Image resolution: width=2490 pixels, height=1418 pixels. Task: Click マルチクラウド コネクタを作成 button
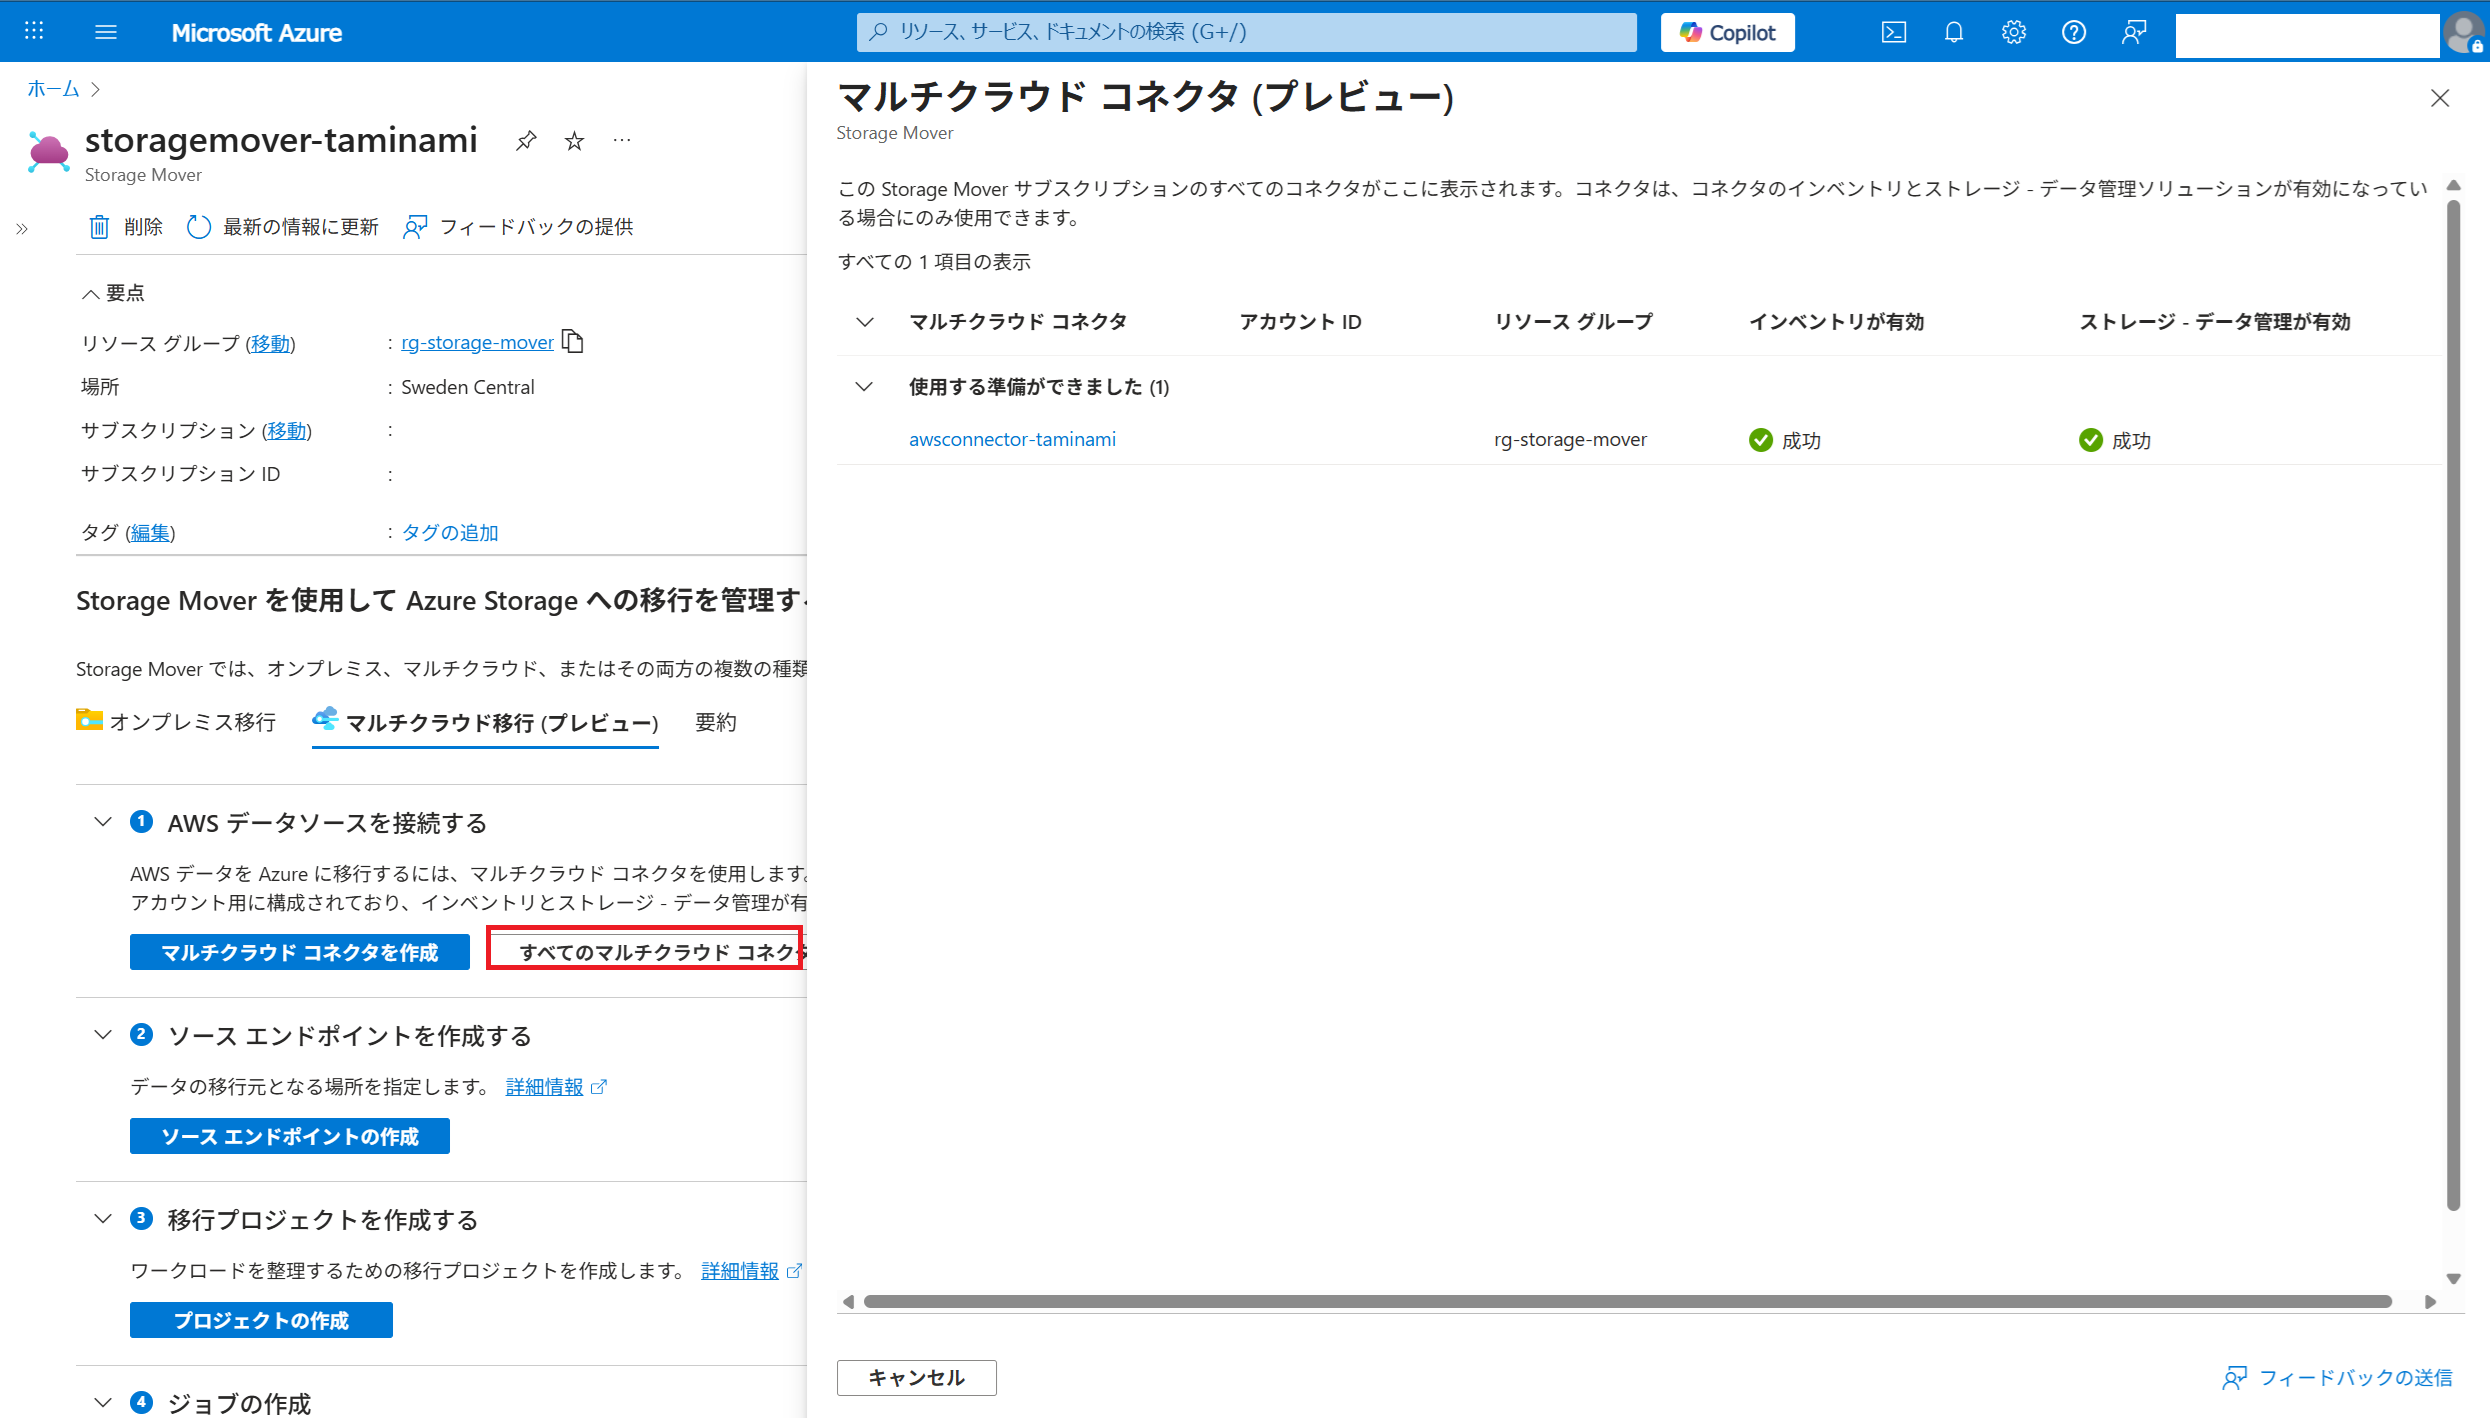[x=300, y=952]
